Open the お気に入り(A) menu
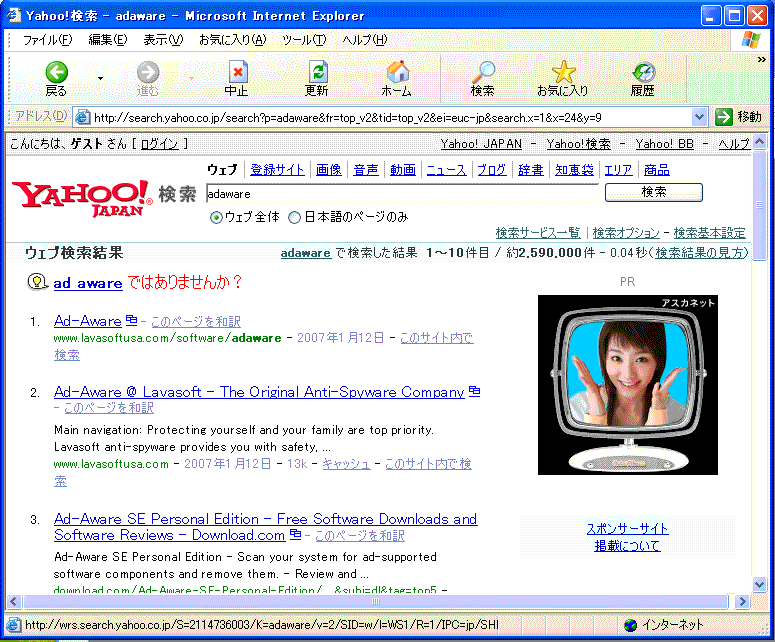Viewport: 775px width, 642px height. 233,40
